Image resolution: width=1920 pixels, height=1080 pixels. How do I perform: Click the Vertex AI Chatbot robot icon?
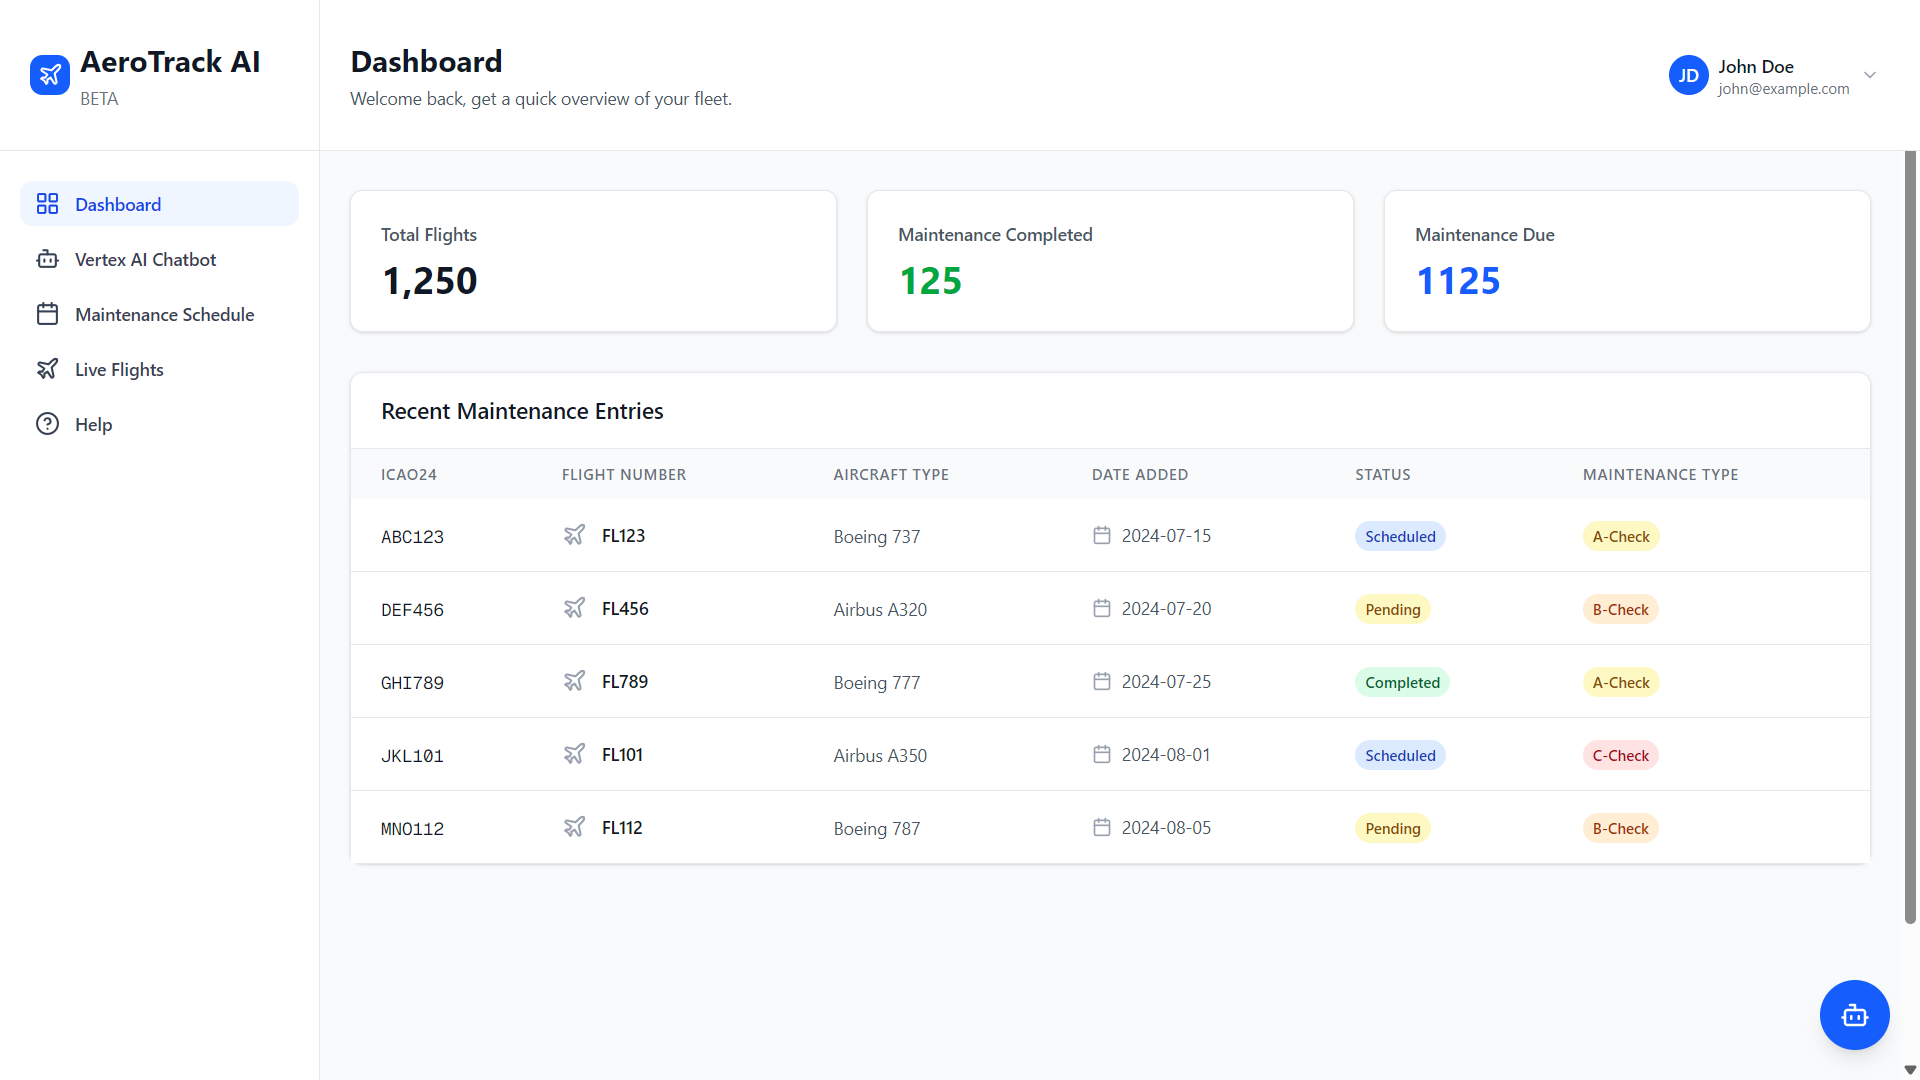[47, 259]
